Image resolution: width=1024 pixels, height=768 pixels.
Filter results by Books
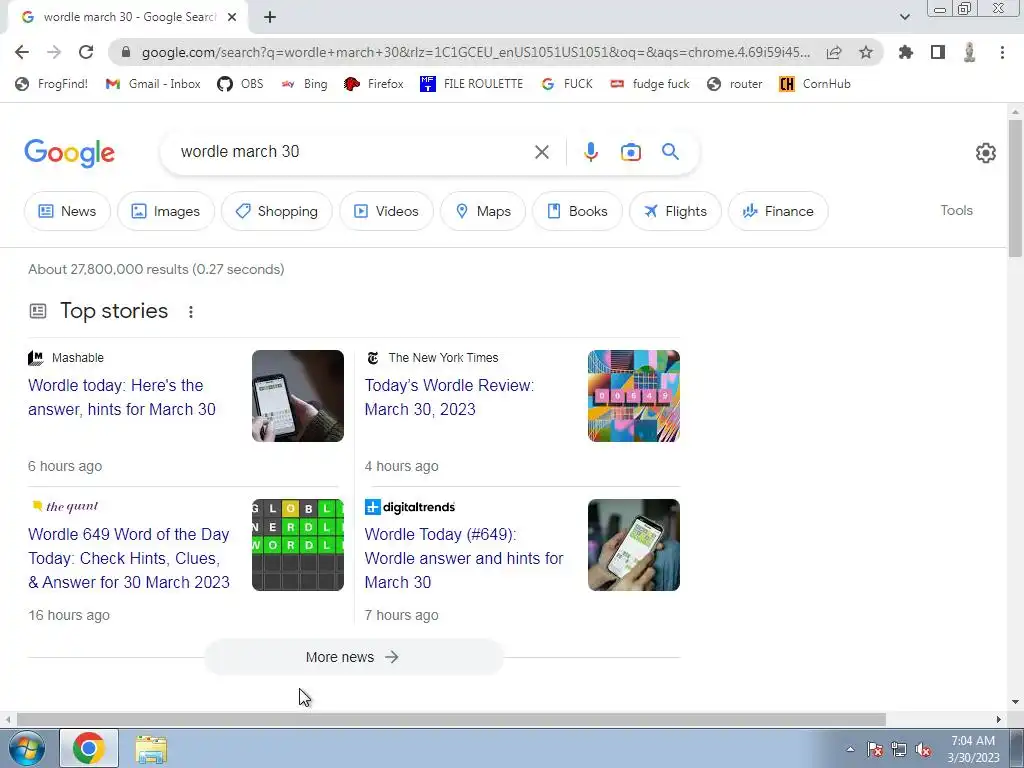click(x=577, y=211)
